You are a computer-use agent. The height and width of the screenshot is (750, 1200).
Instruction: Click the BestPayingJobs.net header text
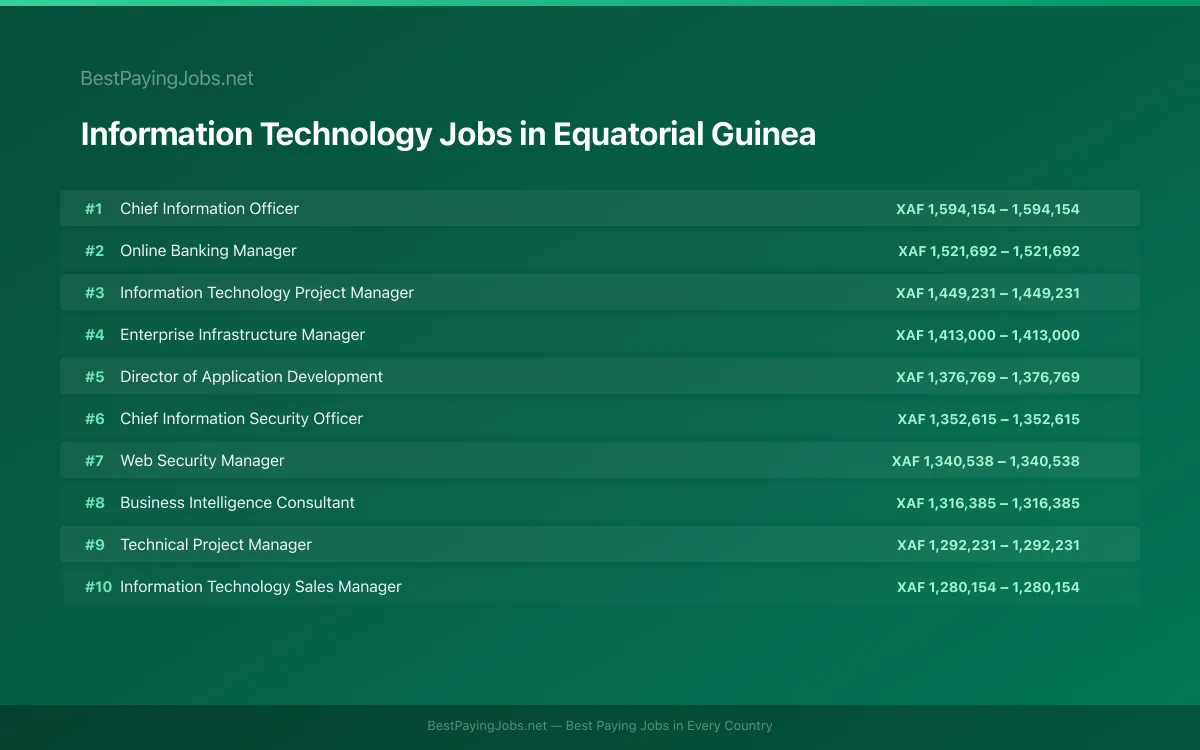(167, 78)
